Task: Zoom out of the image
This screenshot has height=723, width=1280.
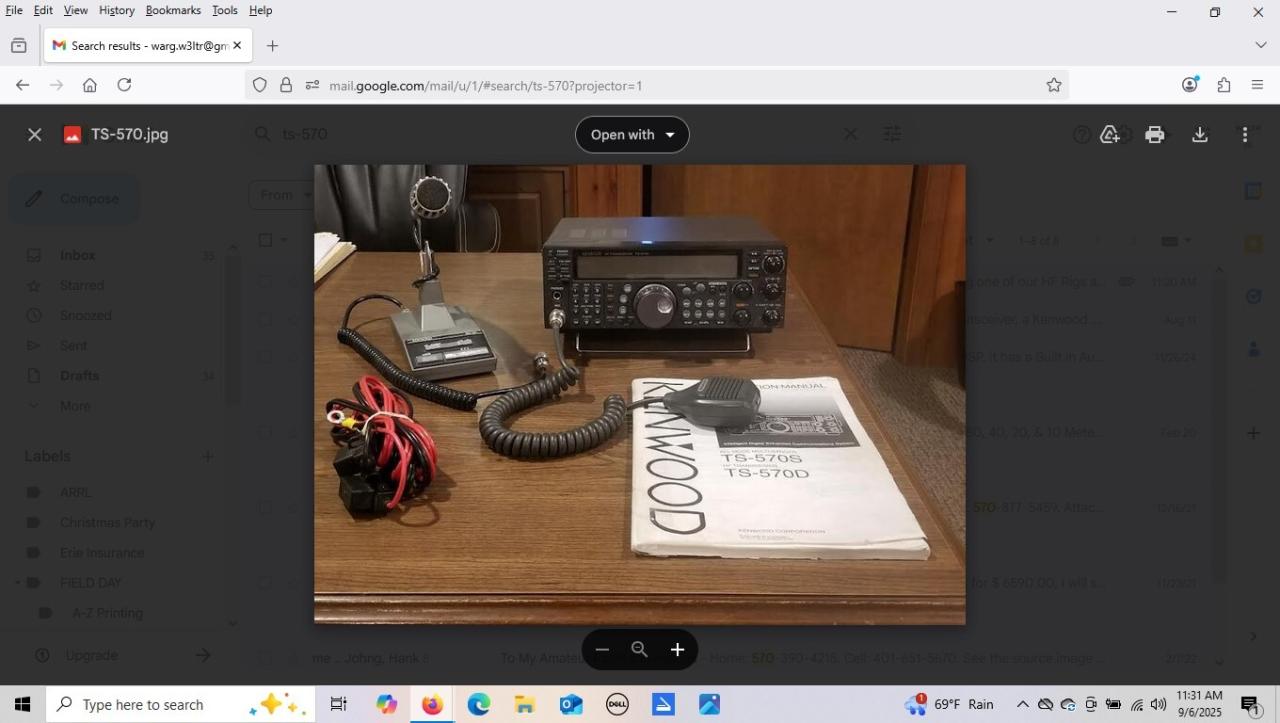Action: click(602, 650)
